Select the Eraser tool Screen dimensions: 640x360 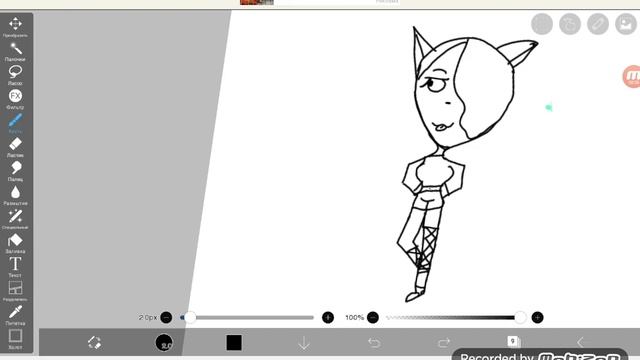click(x=16, y=147)
